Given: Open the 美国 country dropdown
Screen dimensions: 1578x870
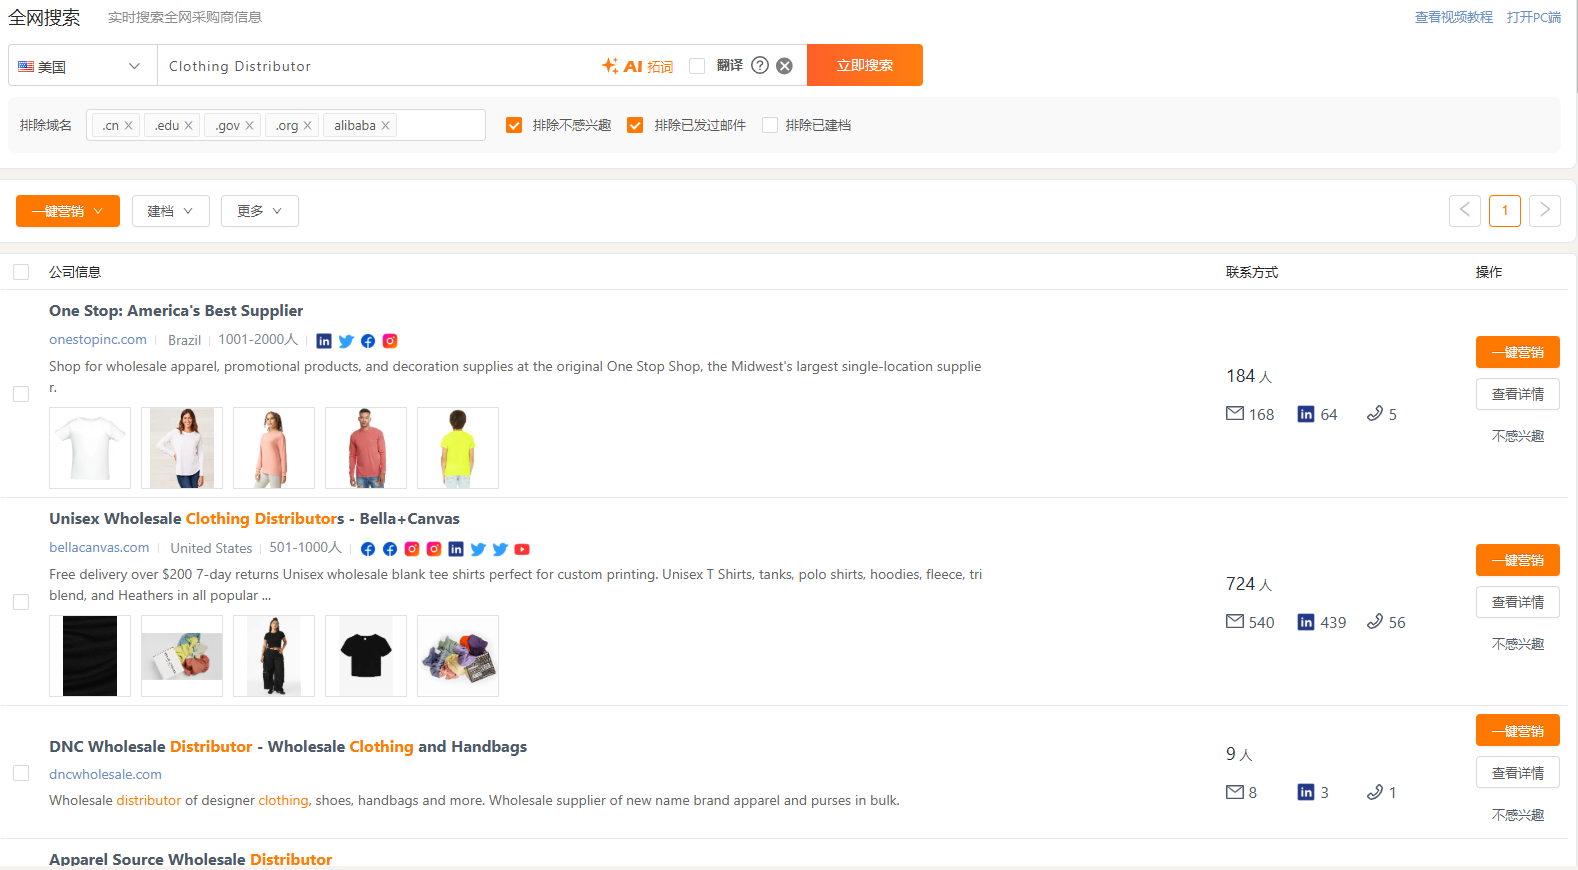Looking at the screenshot, I should click(x=83, y=66).
